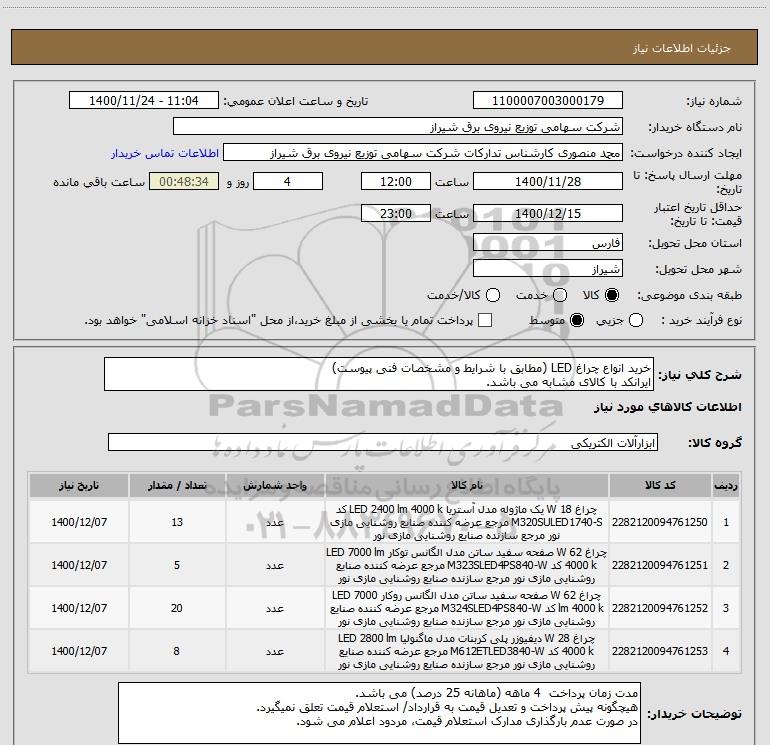Click quantity 8 in row 4
Screen dimensions: 770x745
pos(176,651)
